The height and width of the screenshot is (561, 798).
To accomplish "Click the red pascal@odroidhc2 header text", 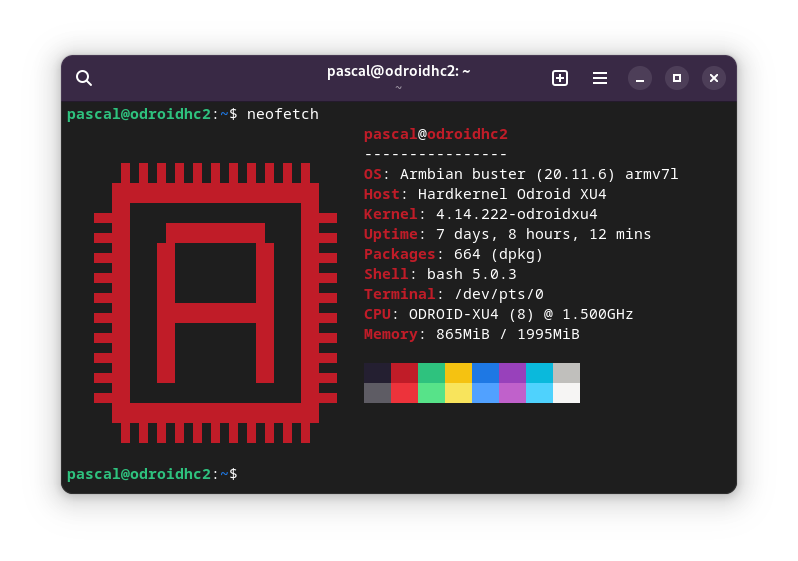I will coord(436,134).
